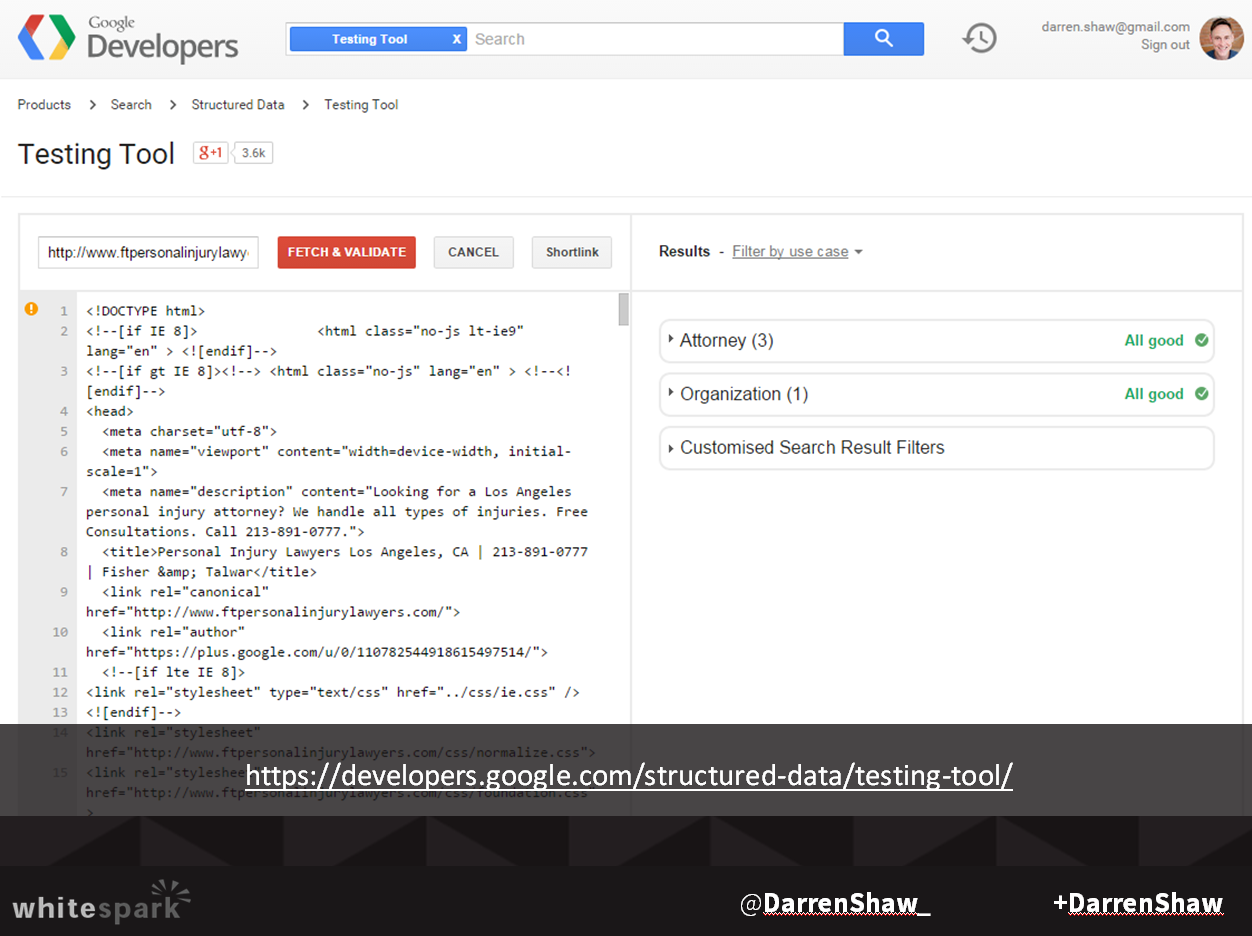The image size is (1252, 936).
Task: Click the blue search magnifier button
Action: click(883, 39)
